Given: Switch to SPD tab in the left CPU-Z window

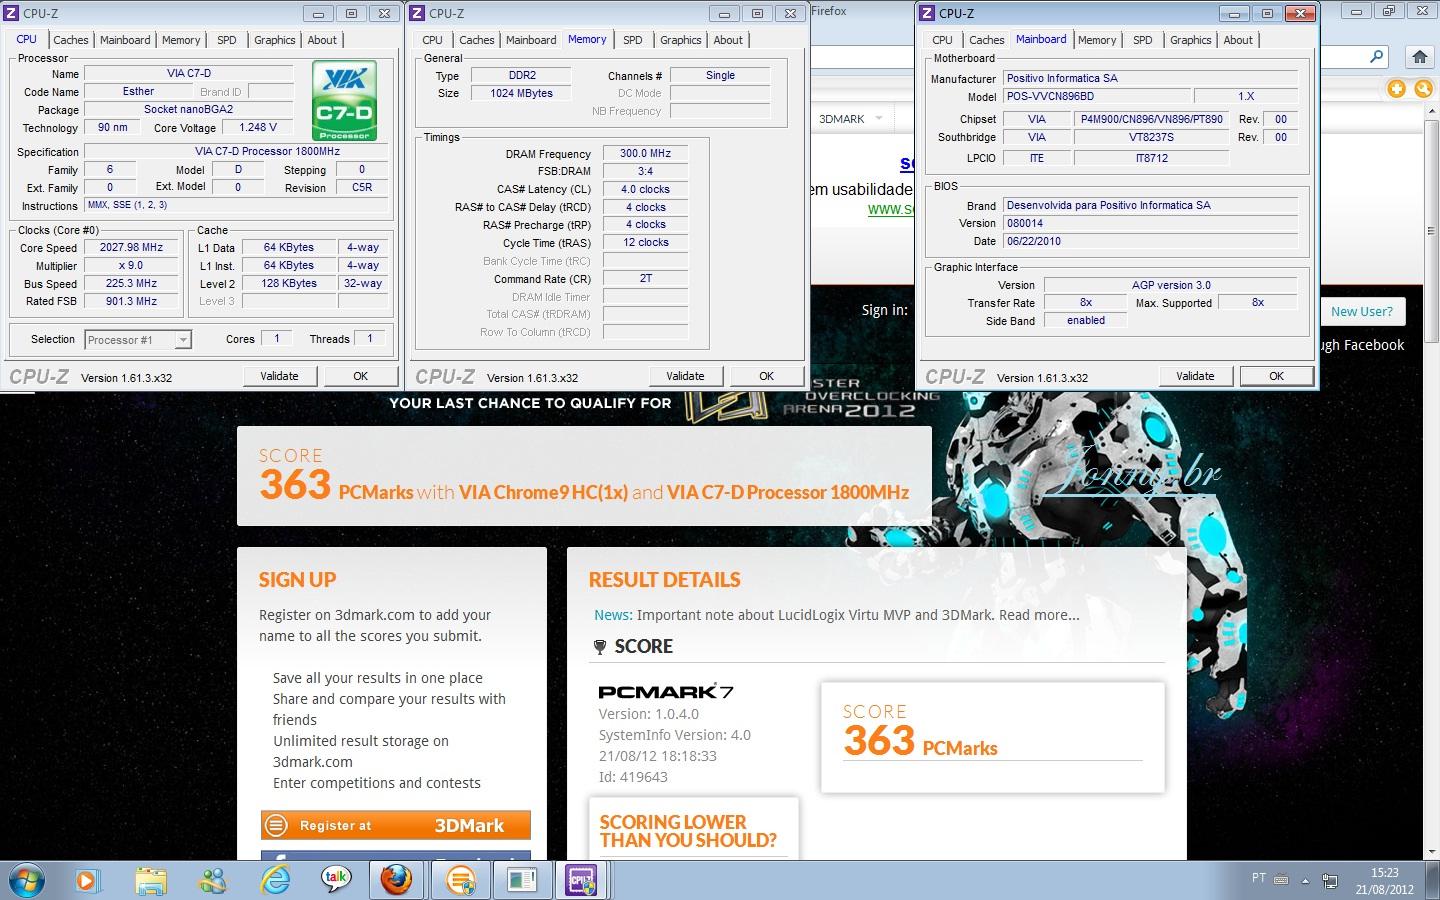Looking at the screenshot, I should tap(227, 40).
